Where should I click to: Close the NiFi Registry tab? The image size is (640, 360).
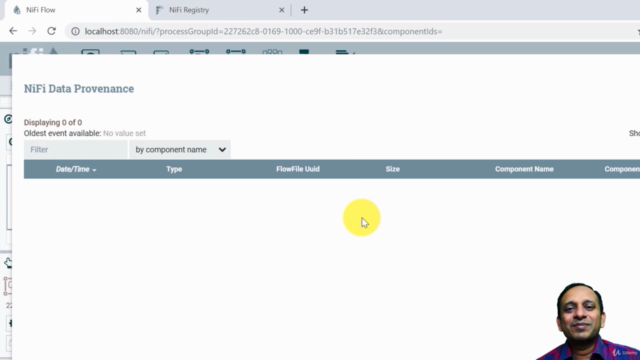point(282,10)
